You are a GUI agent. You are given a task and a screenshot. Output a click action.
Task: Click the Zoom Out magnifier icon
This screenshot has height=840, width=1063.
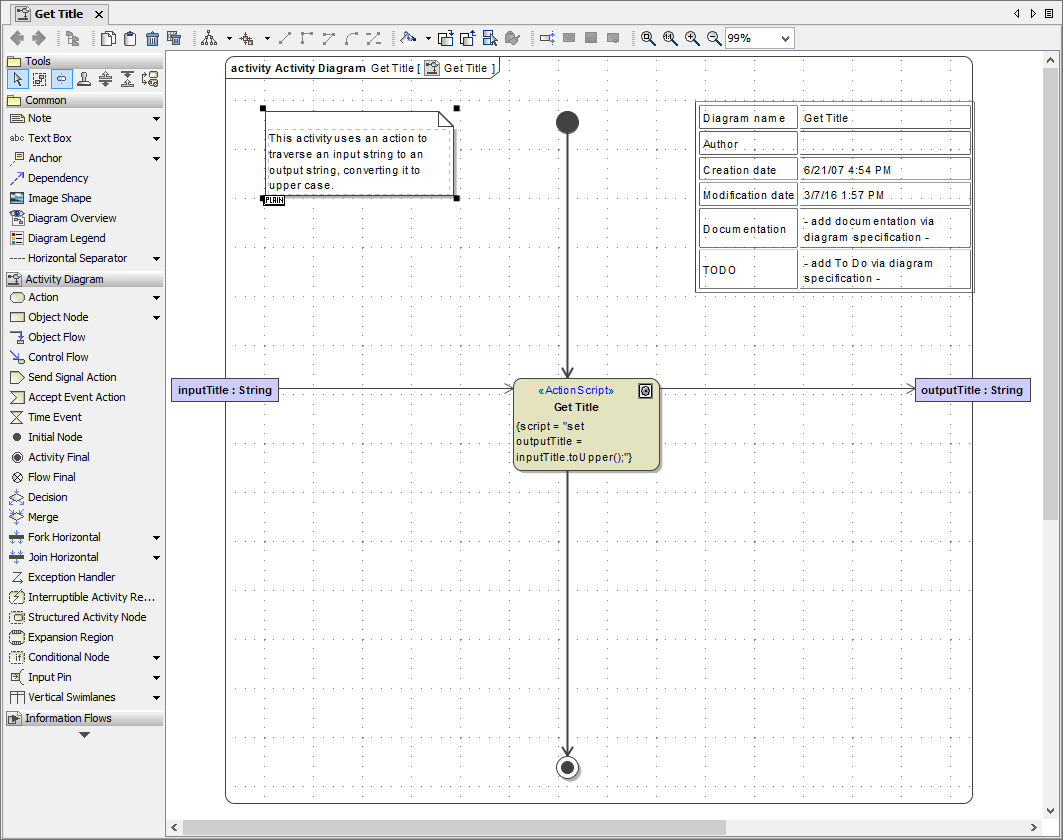(x=714, y=38)
